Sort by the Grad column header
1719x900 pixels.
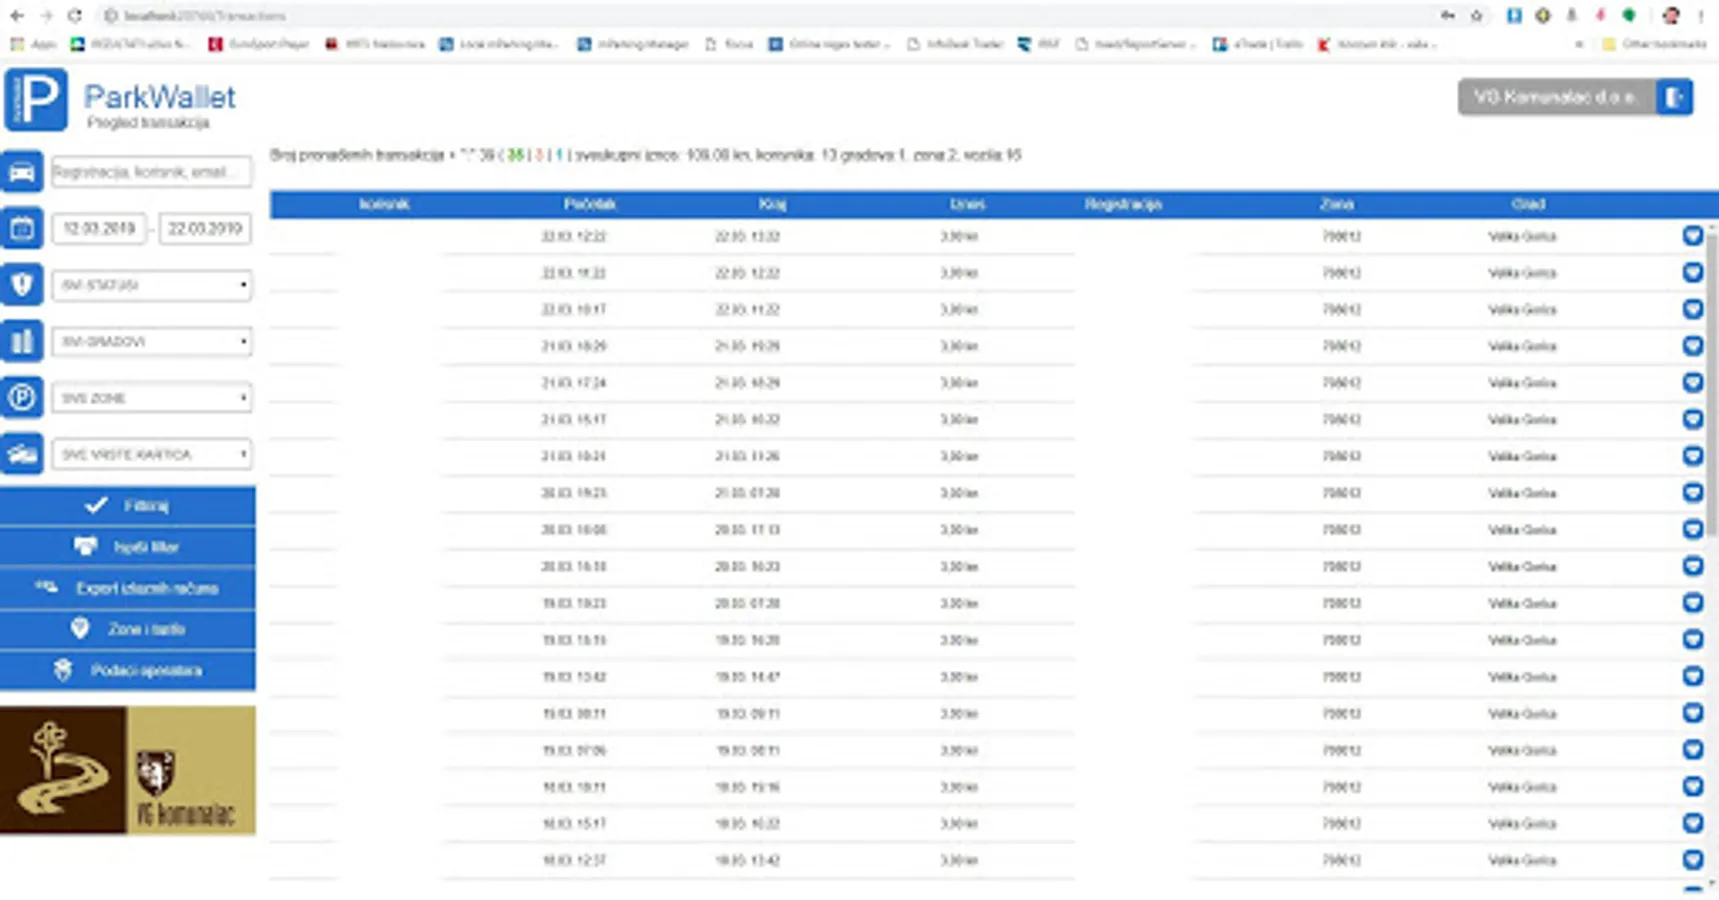click(x=1528, y=204)
